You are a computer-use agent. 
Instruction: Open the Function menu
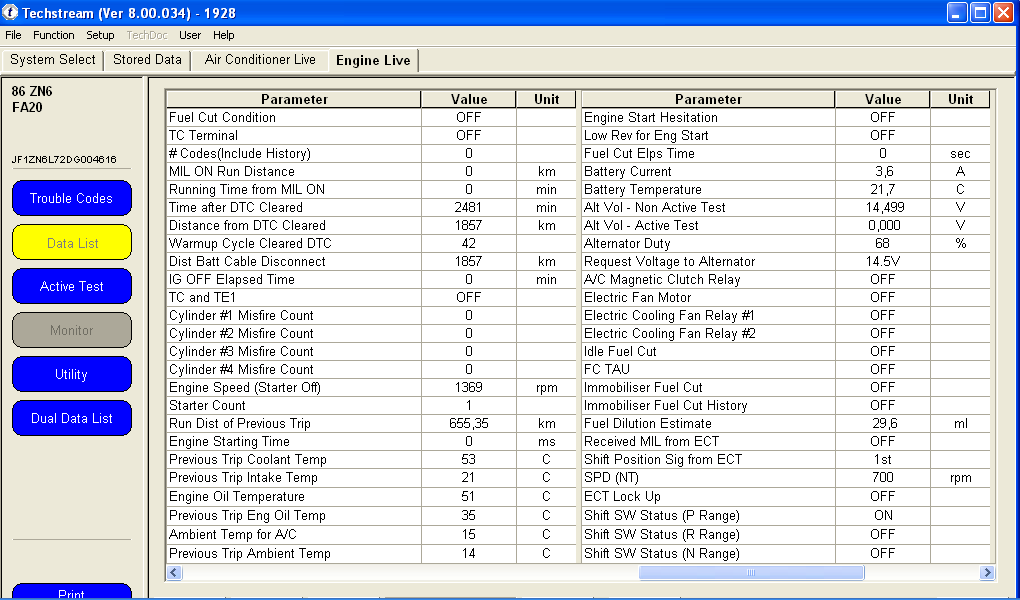pos(54,35)
